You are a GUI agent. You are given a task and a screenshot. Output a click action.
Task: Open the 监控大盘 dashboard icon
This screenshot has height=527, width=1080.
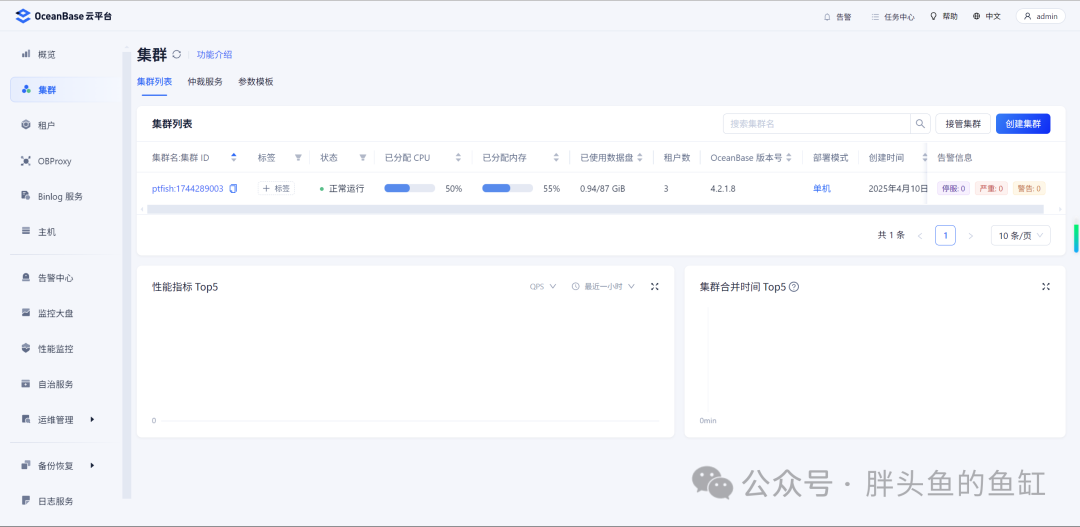(x=26, y=313)
